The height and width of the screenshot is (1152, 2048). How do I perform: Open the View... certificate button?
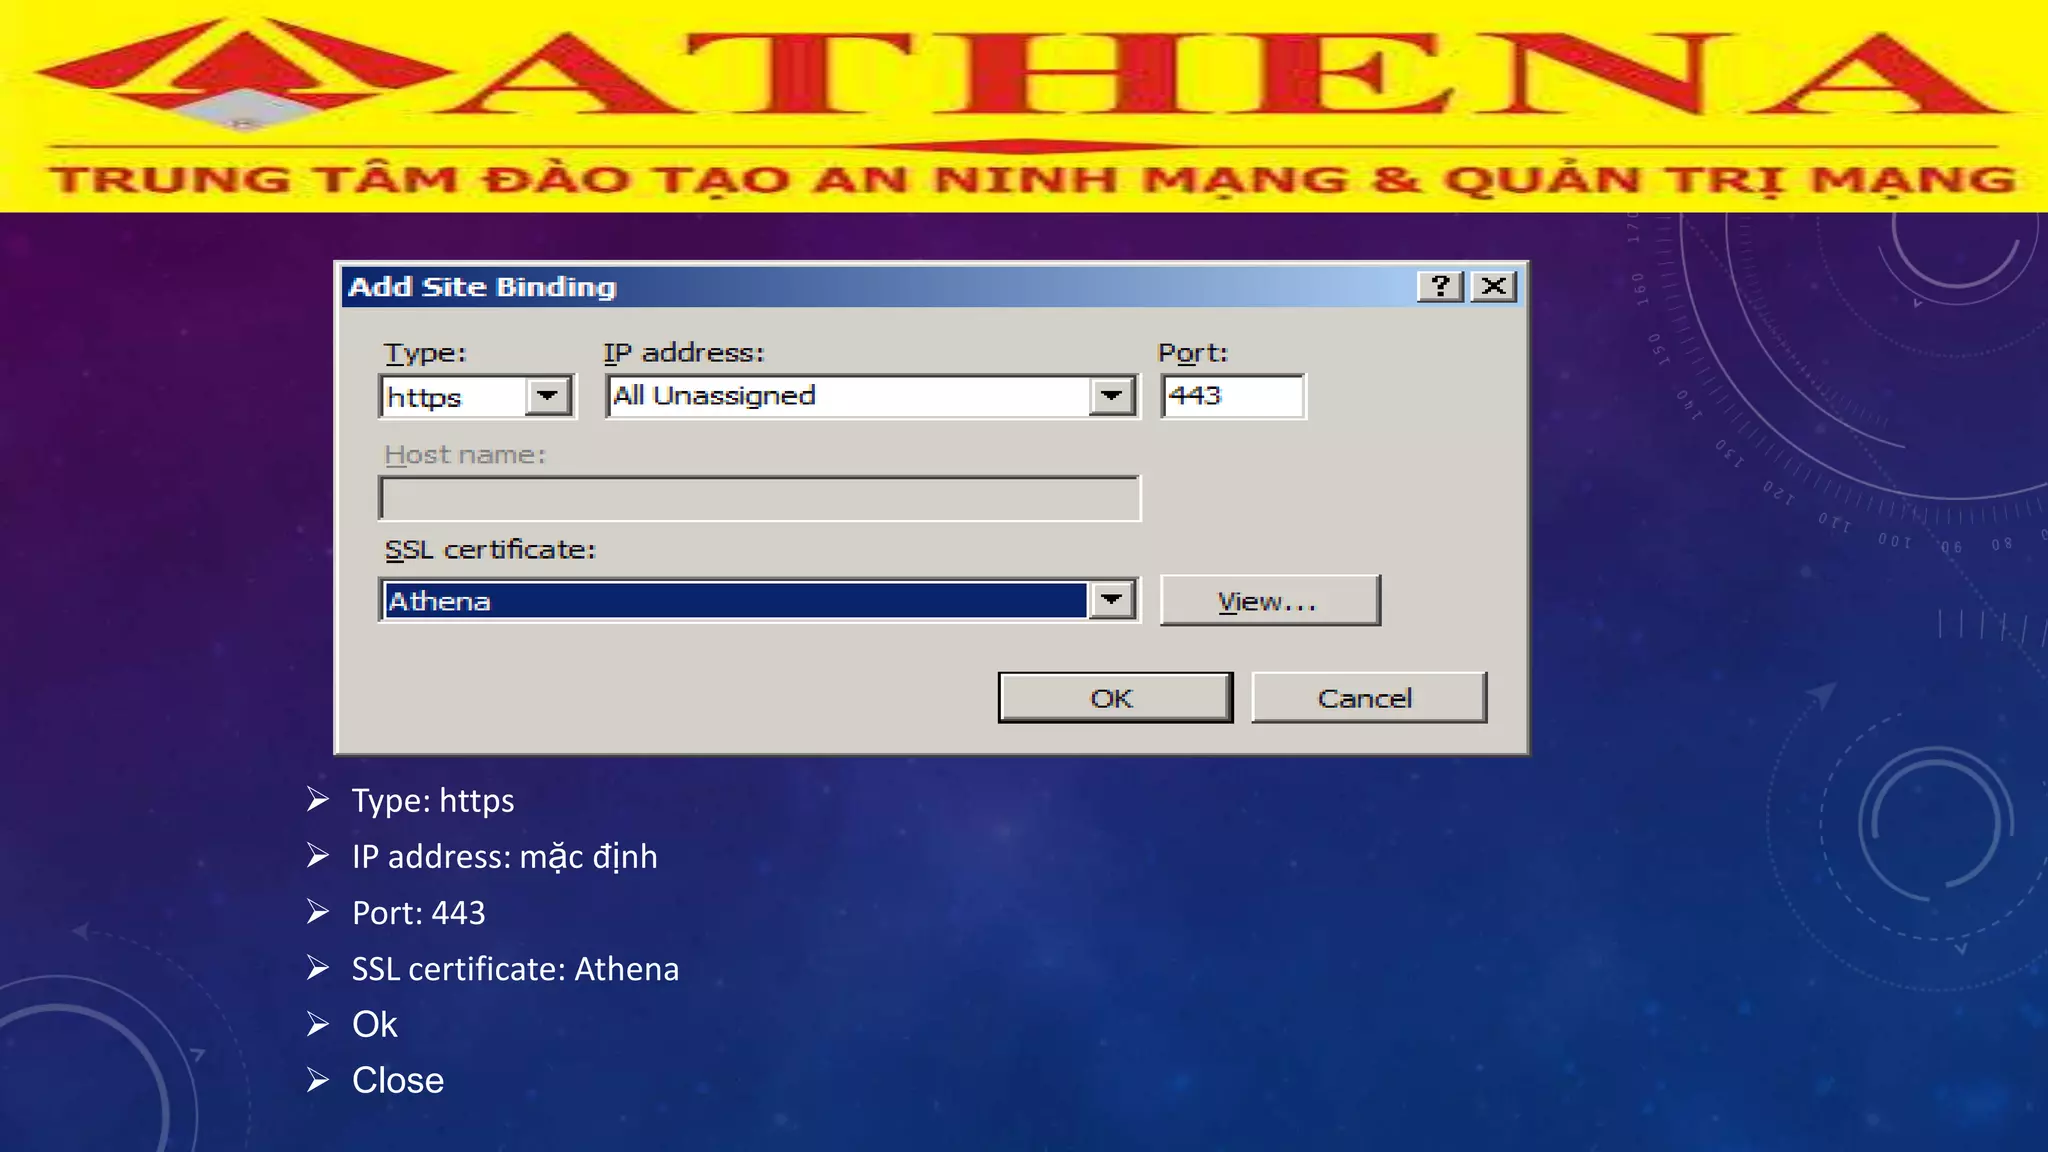[1270, 600]
